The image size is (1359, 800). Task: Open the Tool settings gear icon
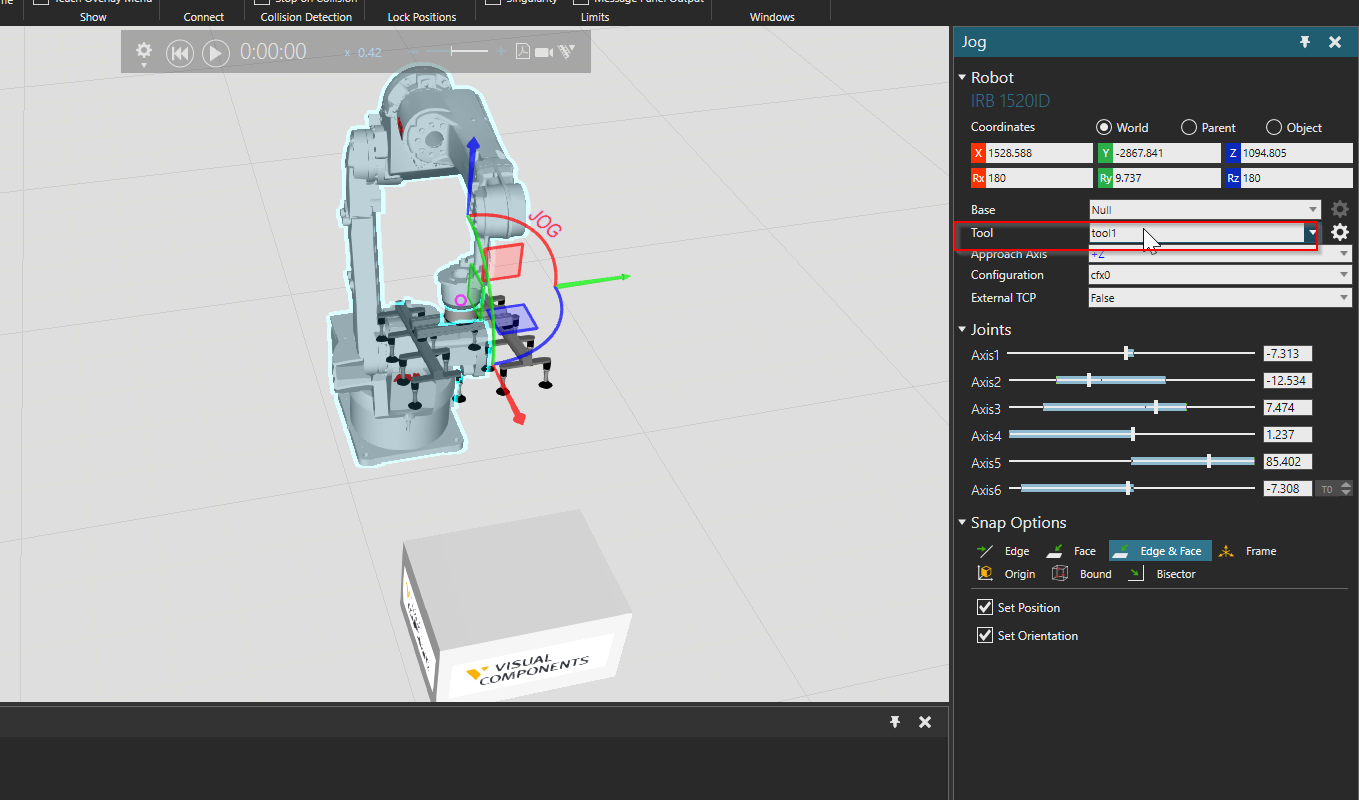pyautogui.click(x=1340, y=233)
